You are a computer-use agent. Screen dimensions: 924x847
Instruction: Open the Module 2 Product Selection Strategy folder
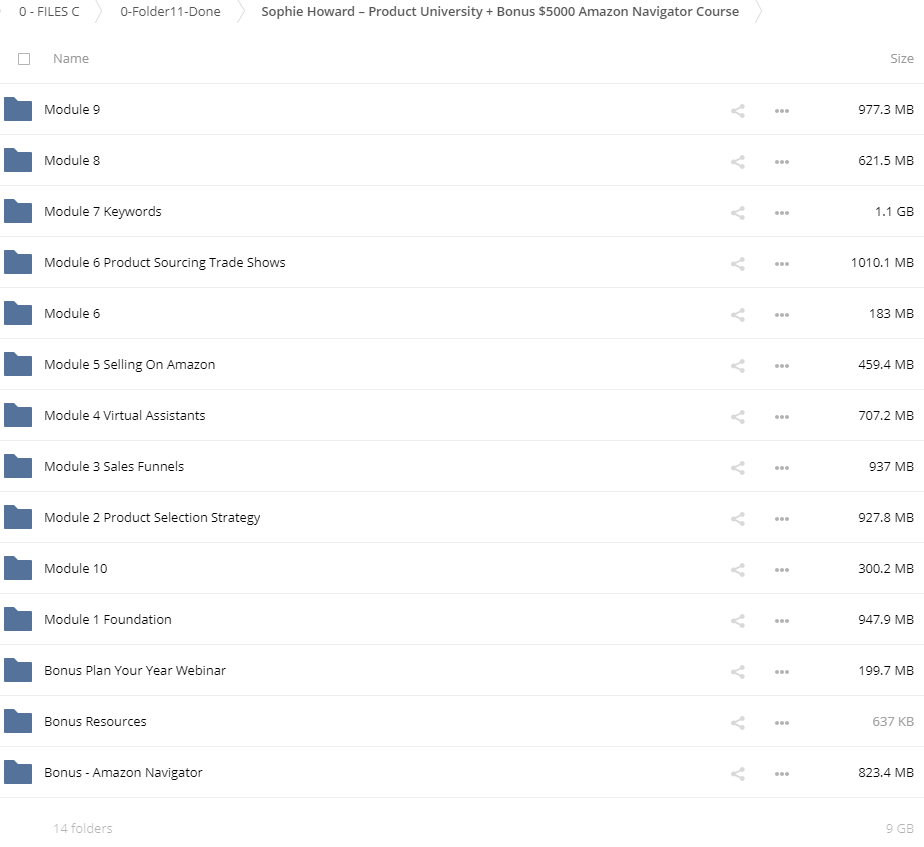152,518
